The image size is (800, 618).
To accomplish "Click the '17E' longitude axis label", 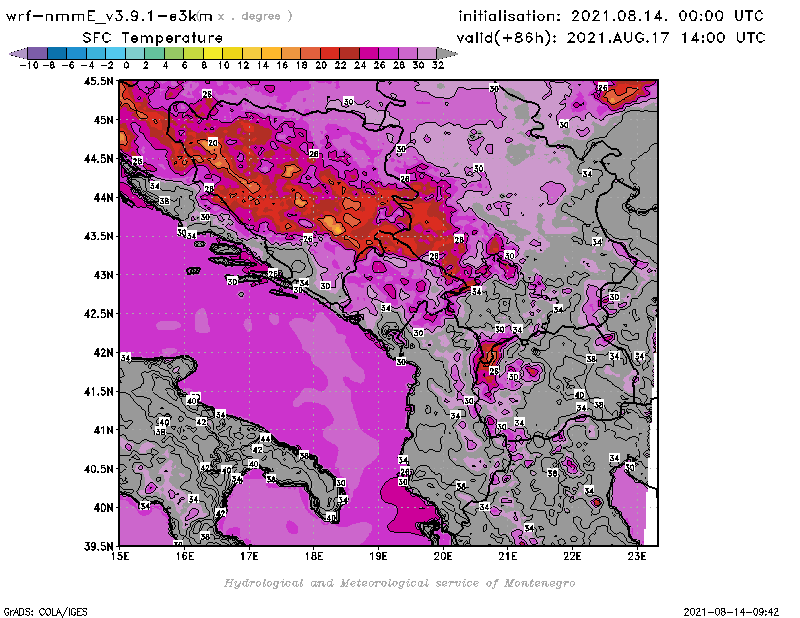I will coord(249,556).
